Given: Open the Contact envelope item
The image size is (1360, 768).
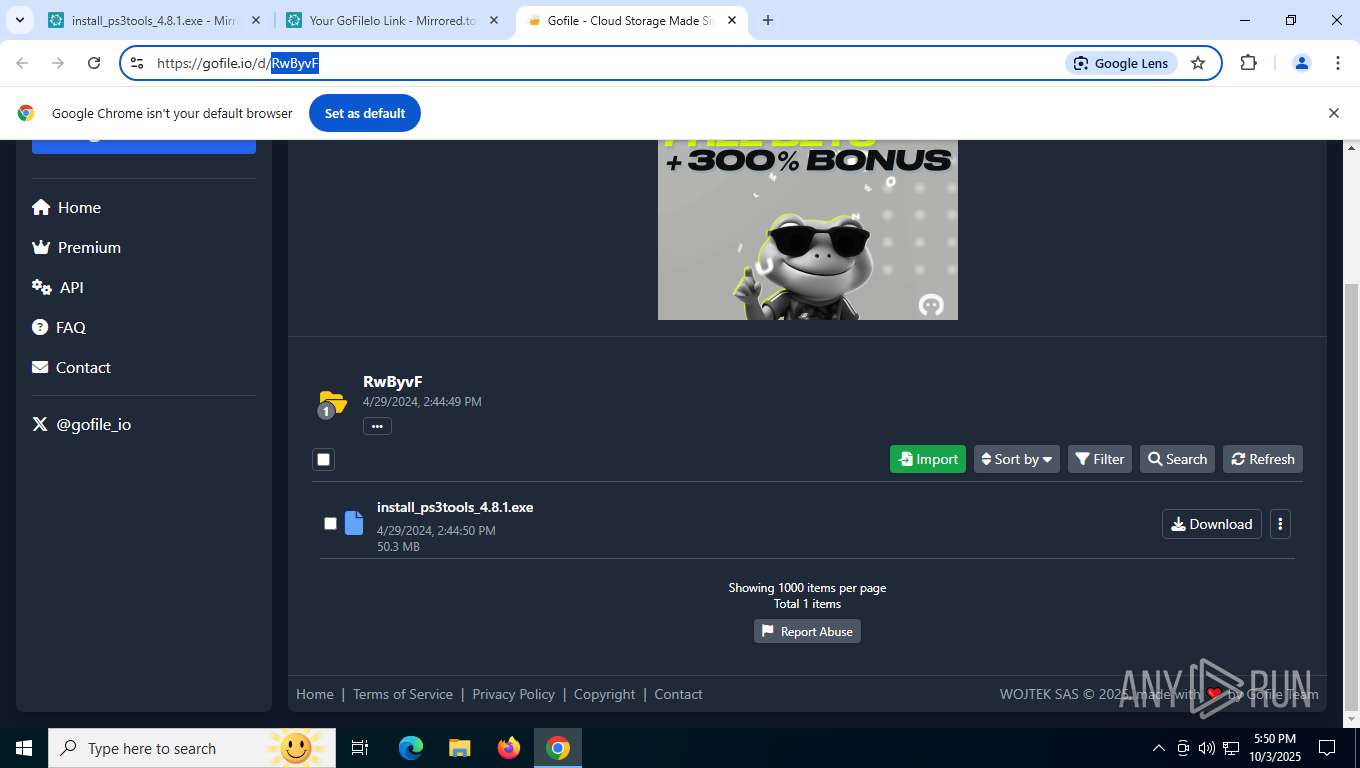Looking at the screenshot, I should tap(72, 367).
